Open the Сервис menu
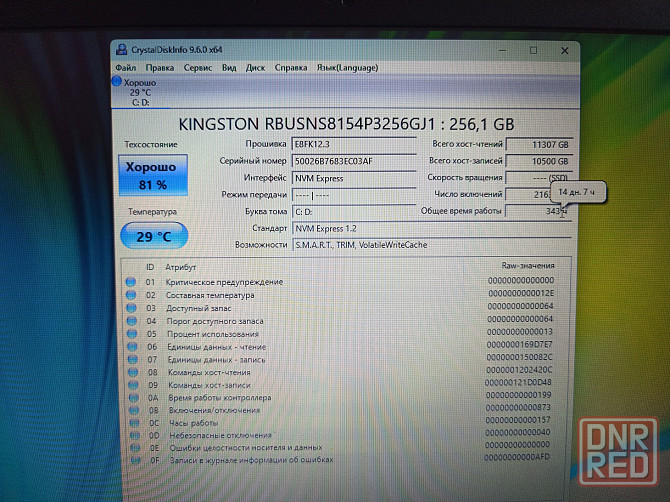The image size is (670, 502). pos(198,68)
